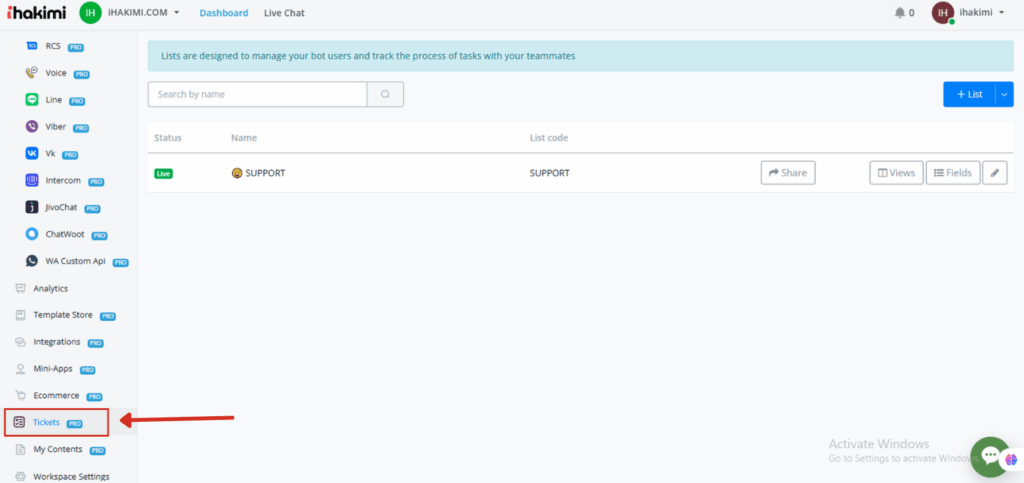Click the + List button

(x=969, y=94)
